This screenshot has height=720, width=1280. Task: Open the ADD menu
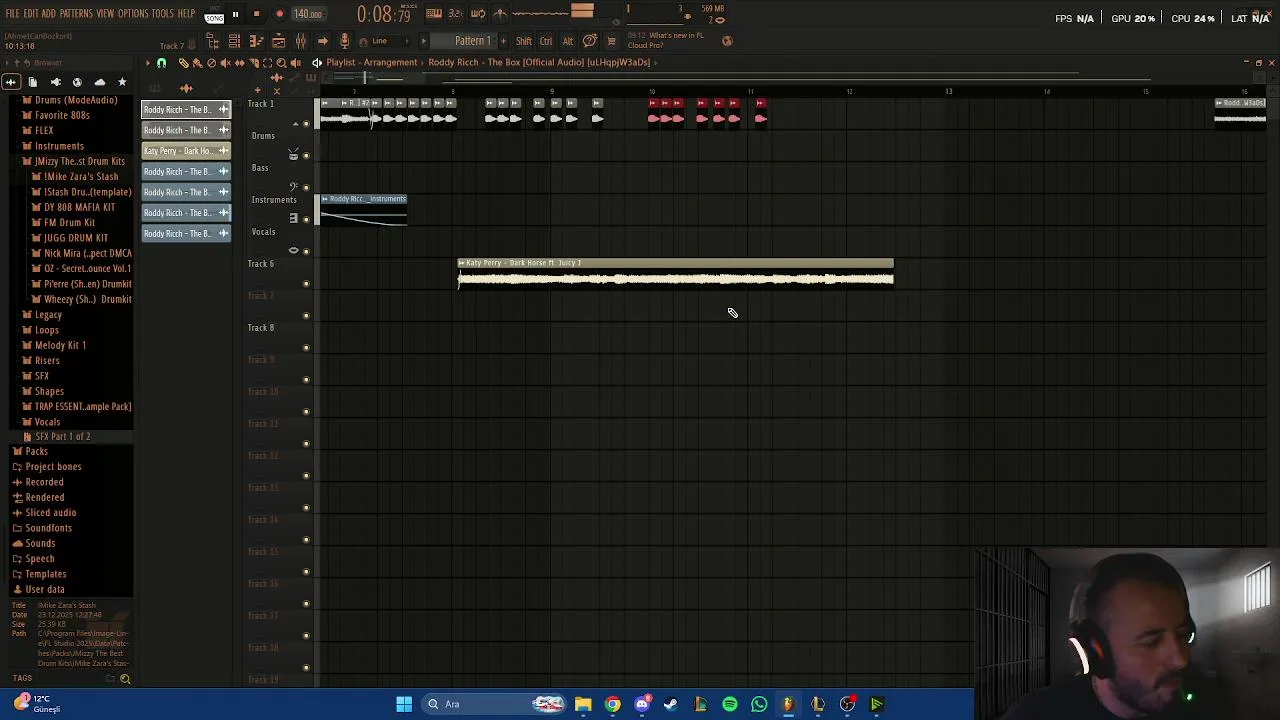point(48,14)
